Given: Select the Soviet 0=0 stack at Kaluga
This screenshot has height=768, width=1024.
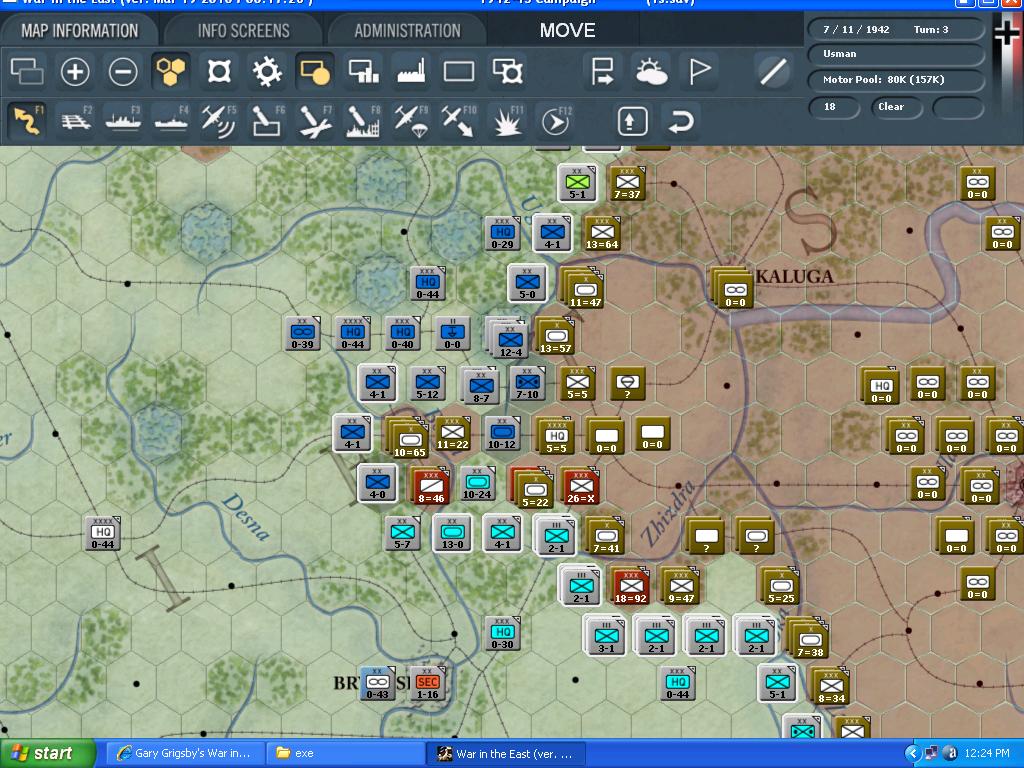Looking at the screenshot, I should (x=733, y=288).
